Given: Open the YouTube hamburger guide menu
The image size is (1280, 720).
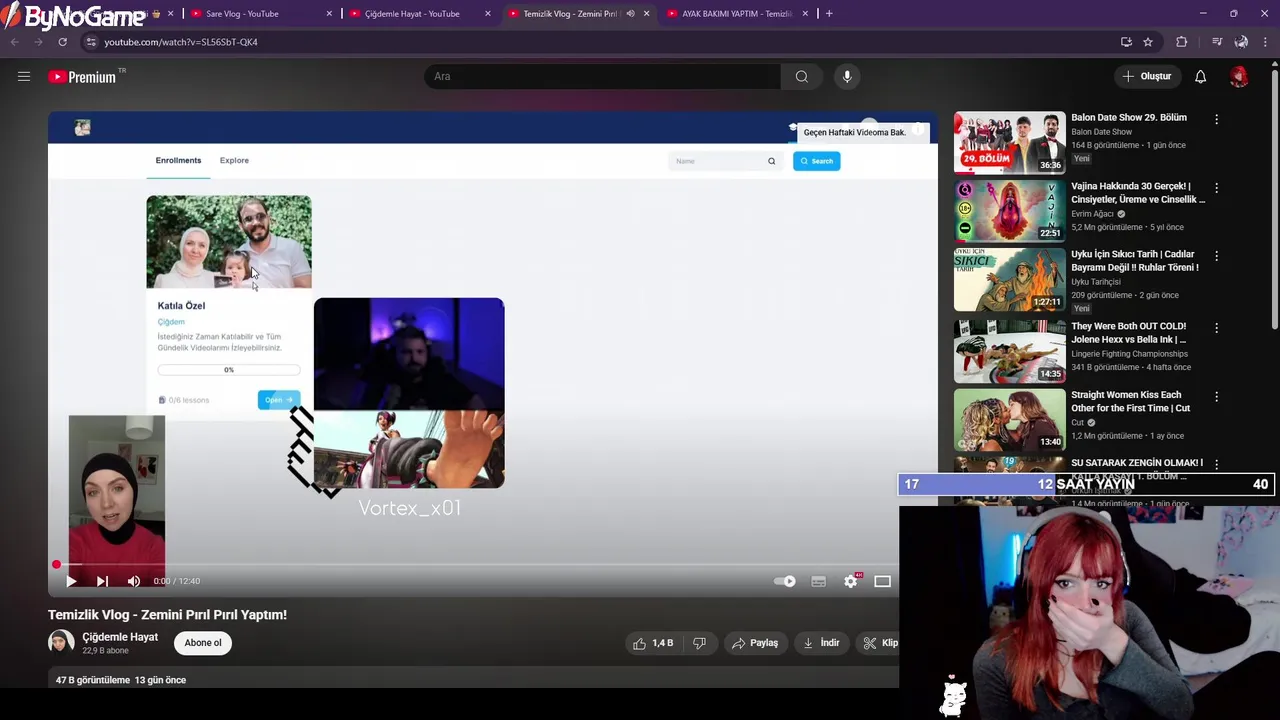Looking at the screenshot, I should pos(24,76).
